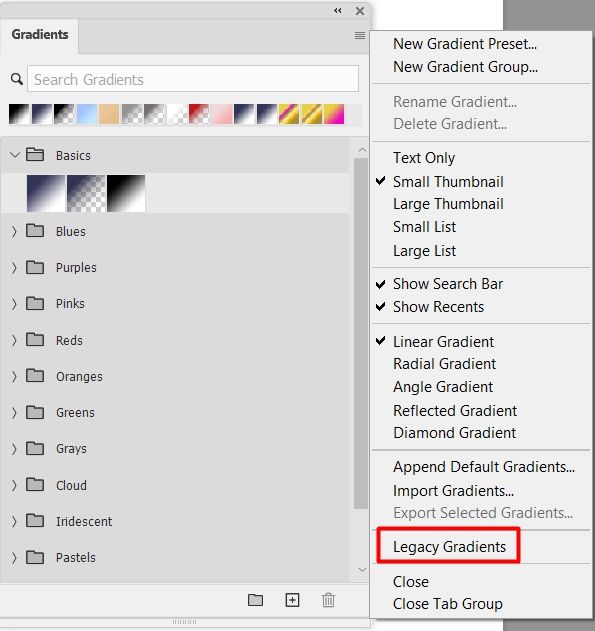Click the Purples folder icon
595x631 pixels.
35,267
